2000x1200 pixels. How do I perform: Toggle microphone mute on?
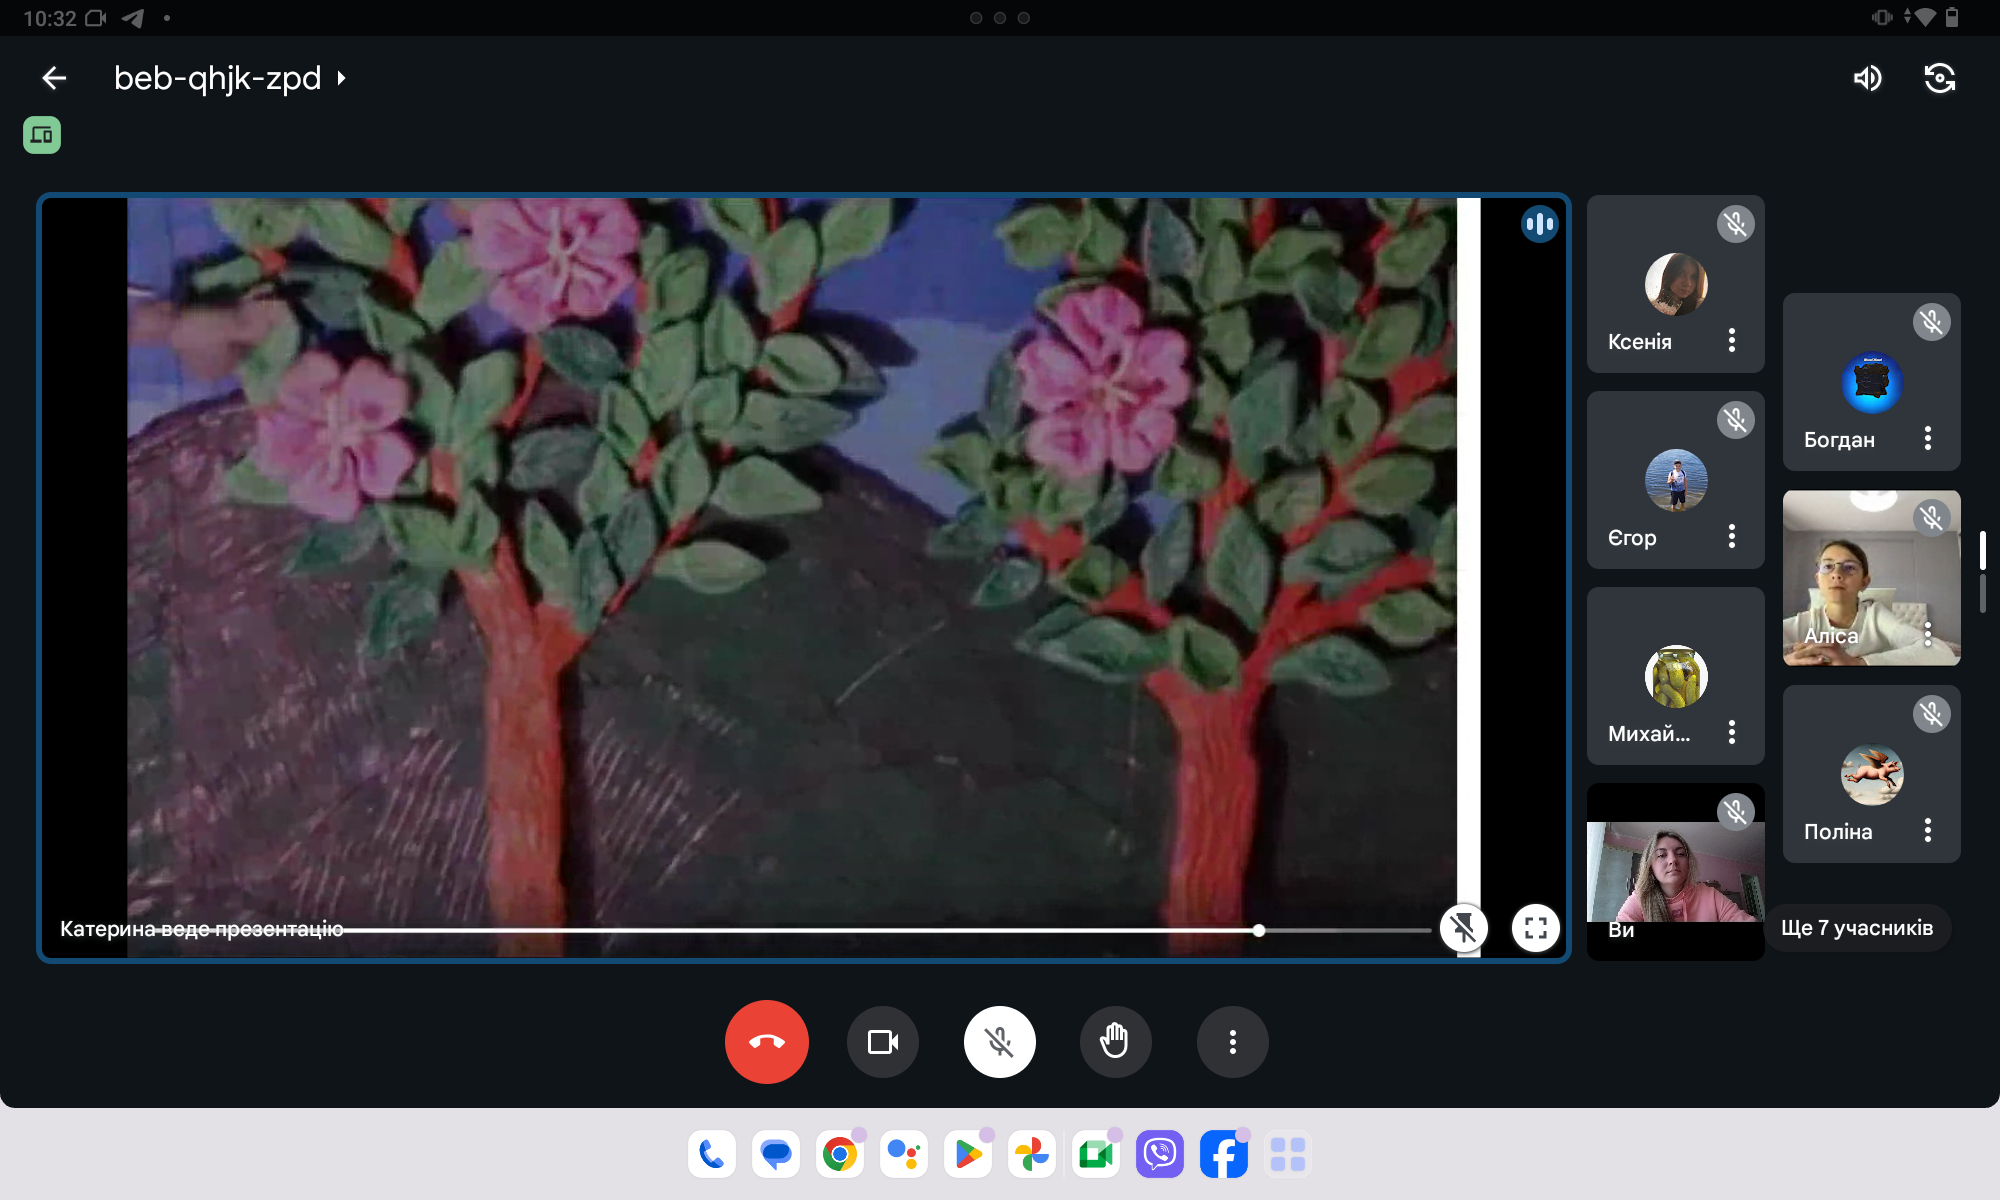tap(999, 1042)
